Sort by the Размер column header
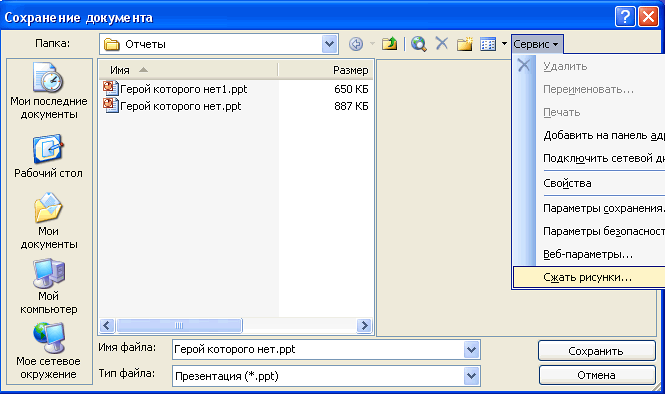665x394 pixels. pos(326,70)
